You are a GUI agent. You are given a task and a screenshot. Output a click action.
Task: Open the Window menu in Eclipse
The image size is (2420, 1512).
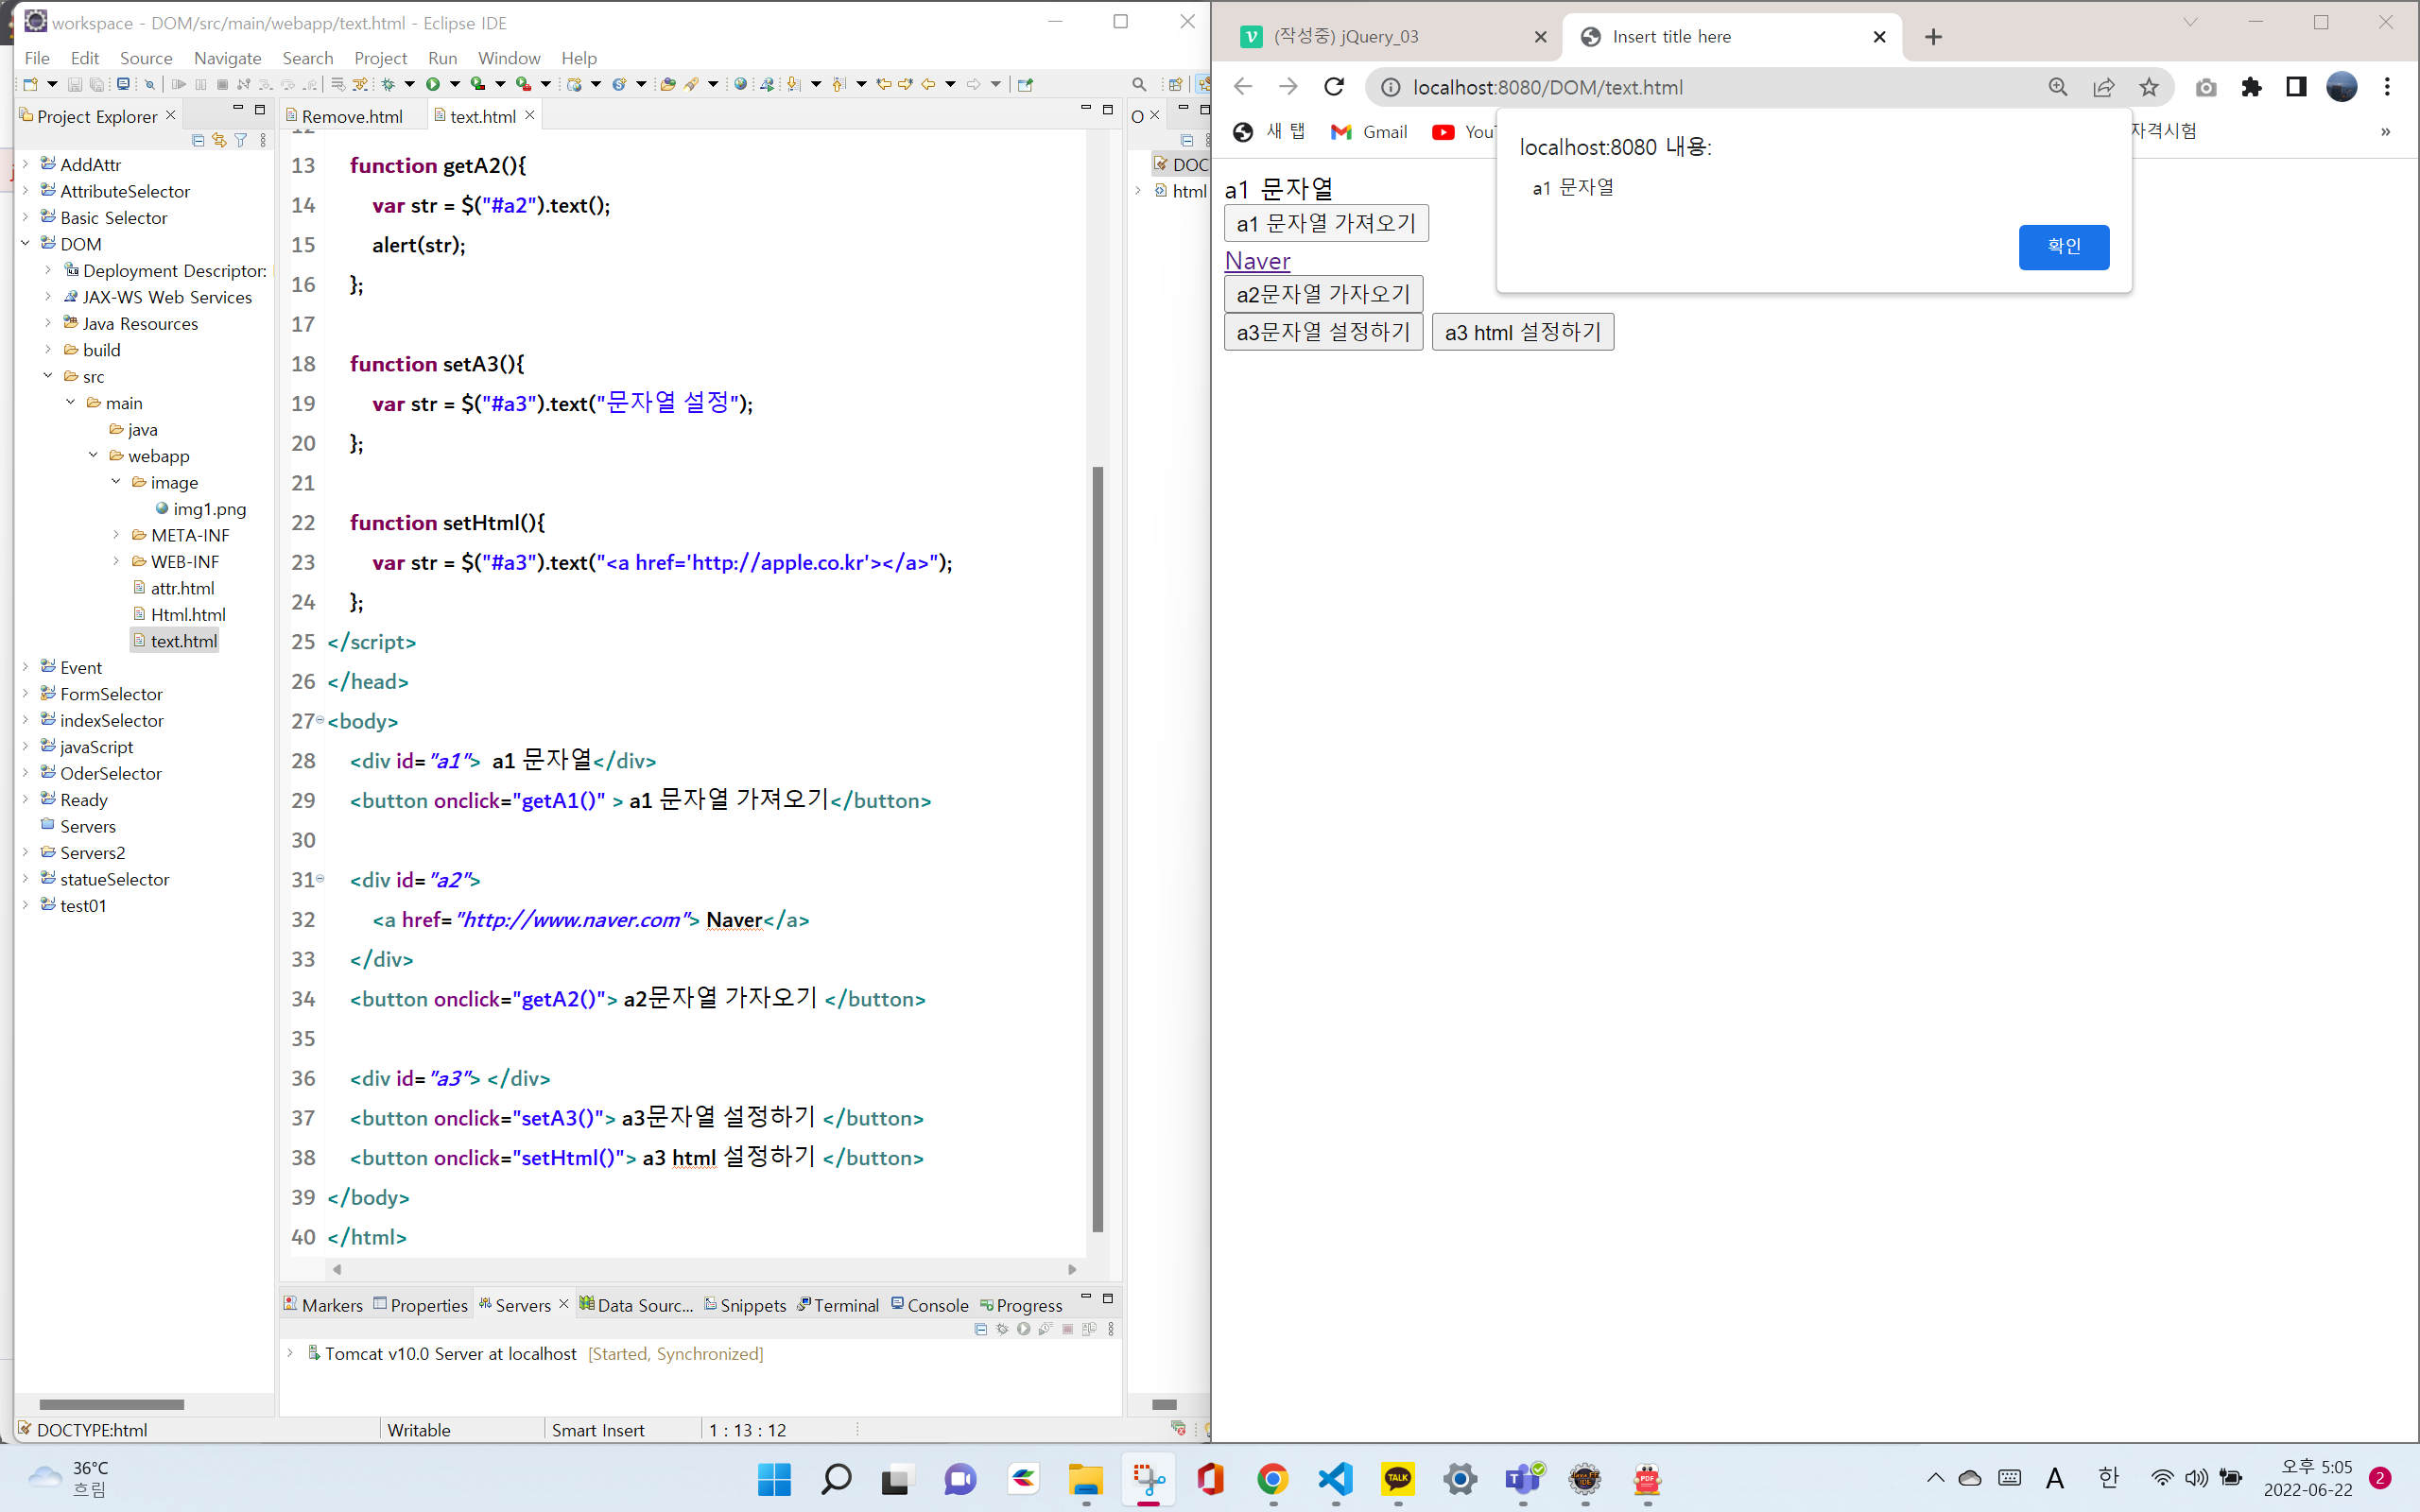click(x=509, y=58)
